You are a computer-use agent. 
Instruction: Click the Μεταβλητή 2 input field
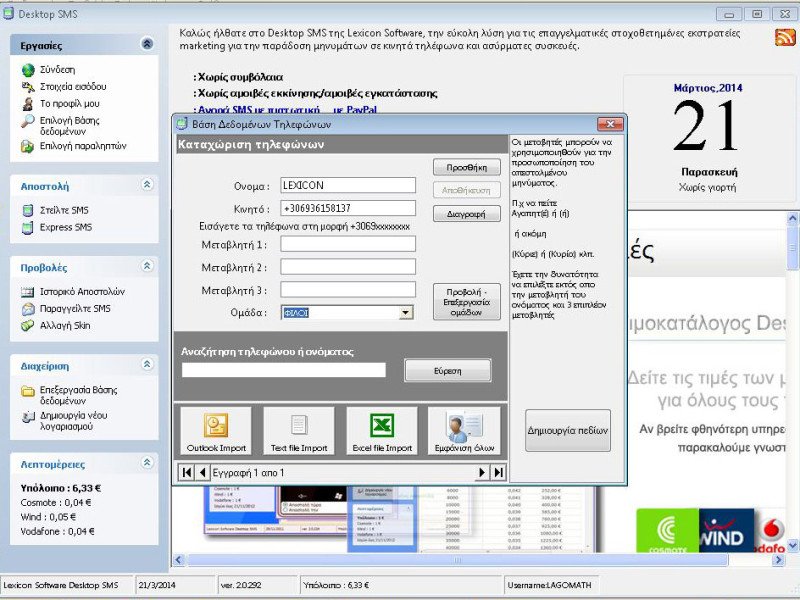[x=348, y=266]
